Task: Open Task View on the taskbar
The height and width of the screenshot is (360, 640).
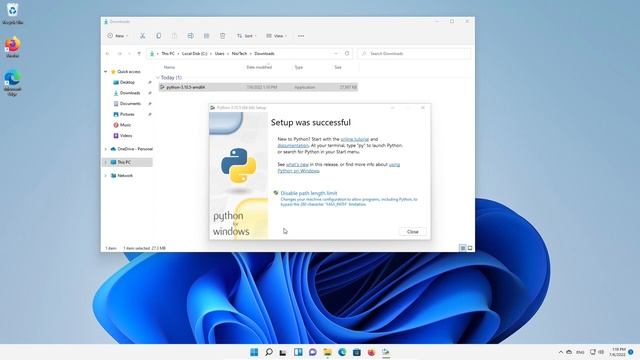Action: tap(283, 352)
